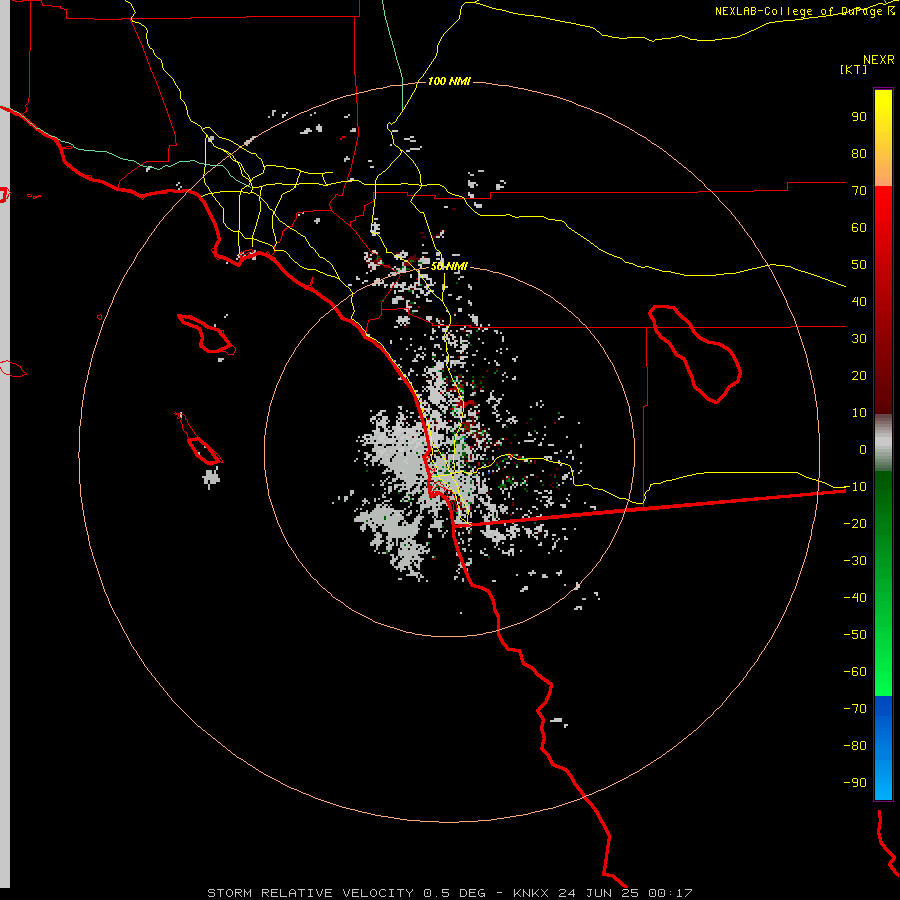Click the -10 value on the scale
This screenshot has height=900, width=900.
click(855, 487)
